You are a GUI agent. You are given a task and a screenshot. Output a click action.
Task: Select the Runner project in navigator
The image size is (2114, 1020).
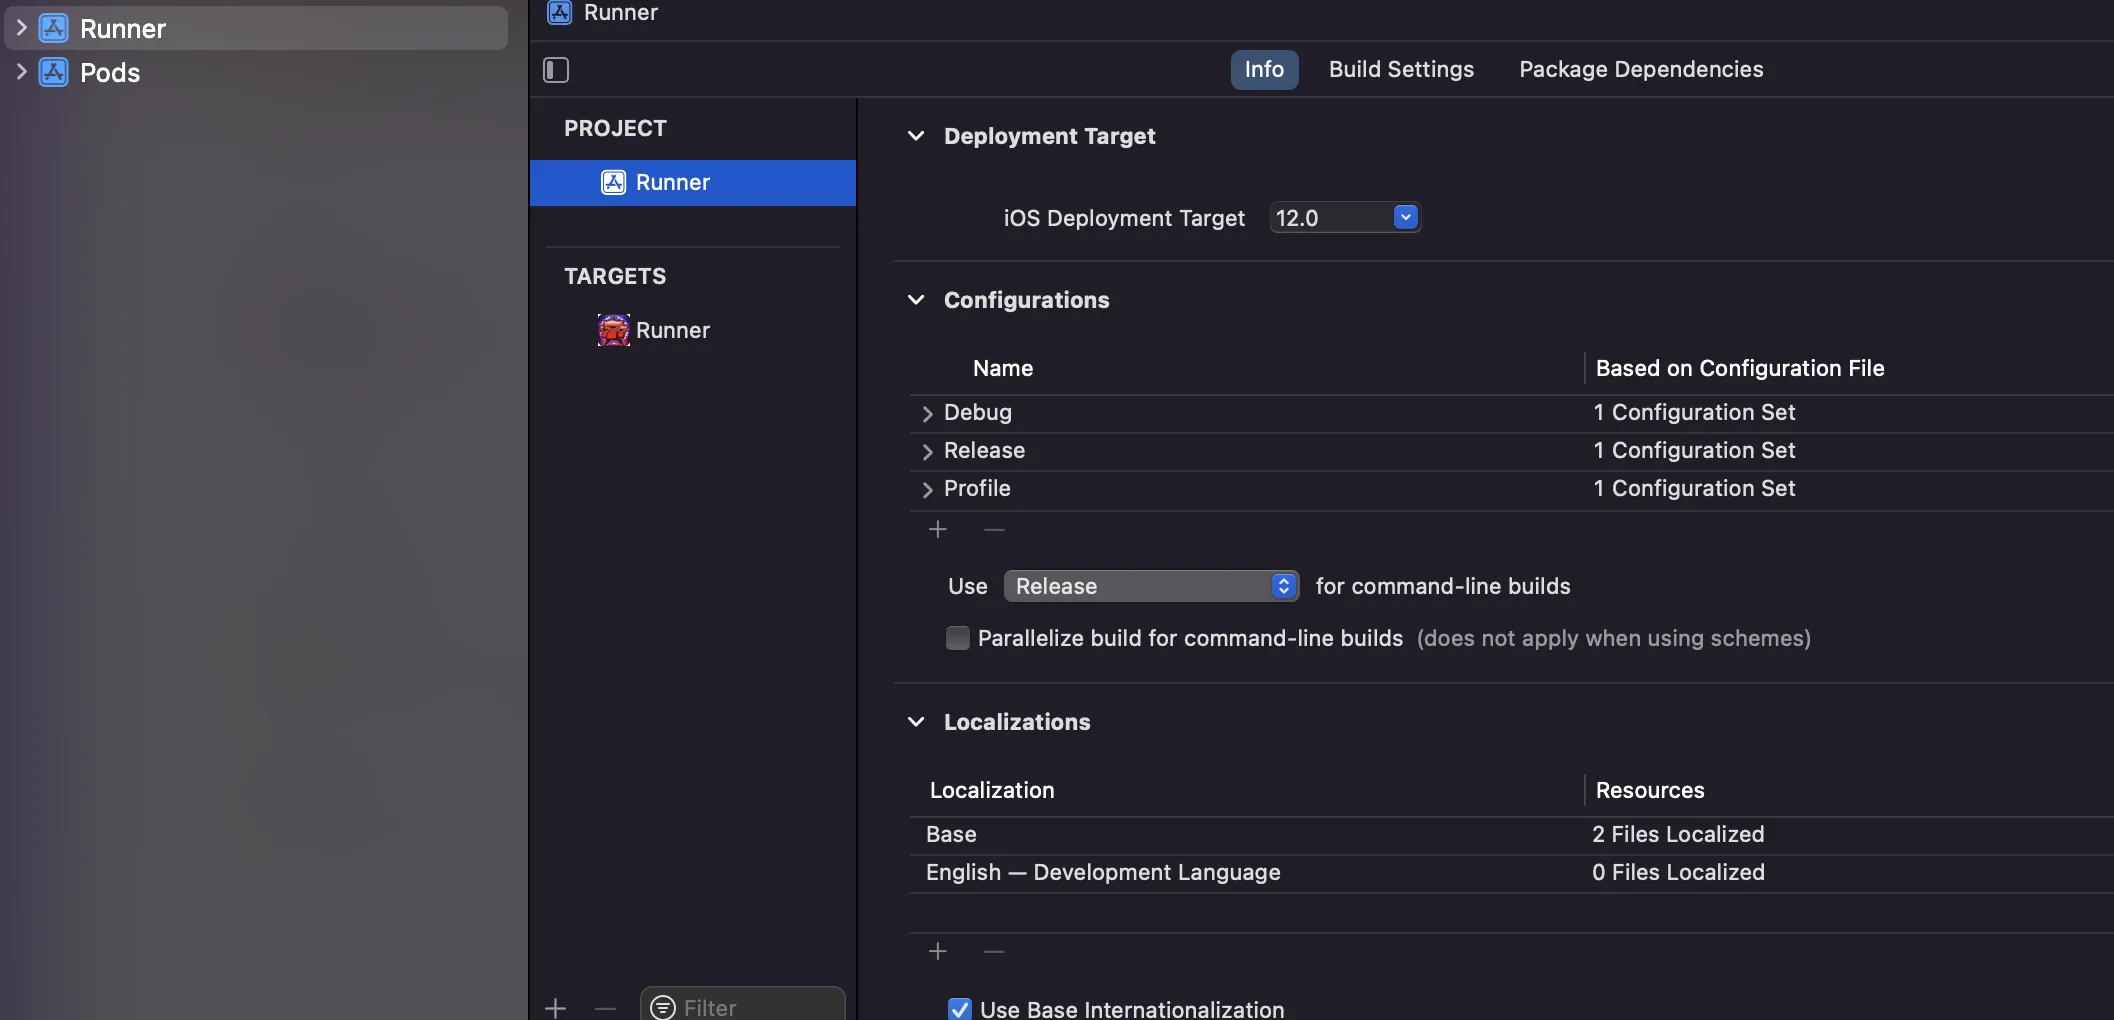pyautogui.click(x=258, y=28)
